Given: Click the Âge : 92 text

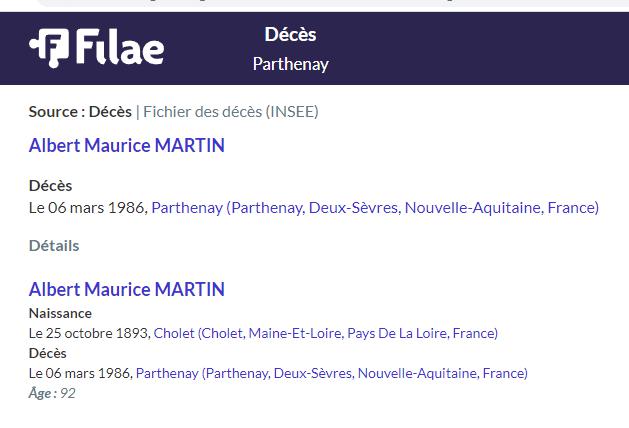Looking at the screenshot, I should click(x=52, y=394).
